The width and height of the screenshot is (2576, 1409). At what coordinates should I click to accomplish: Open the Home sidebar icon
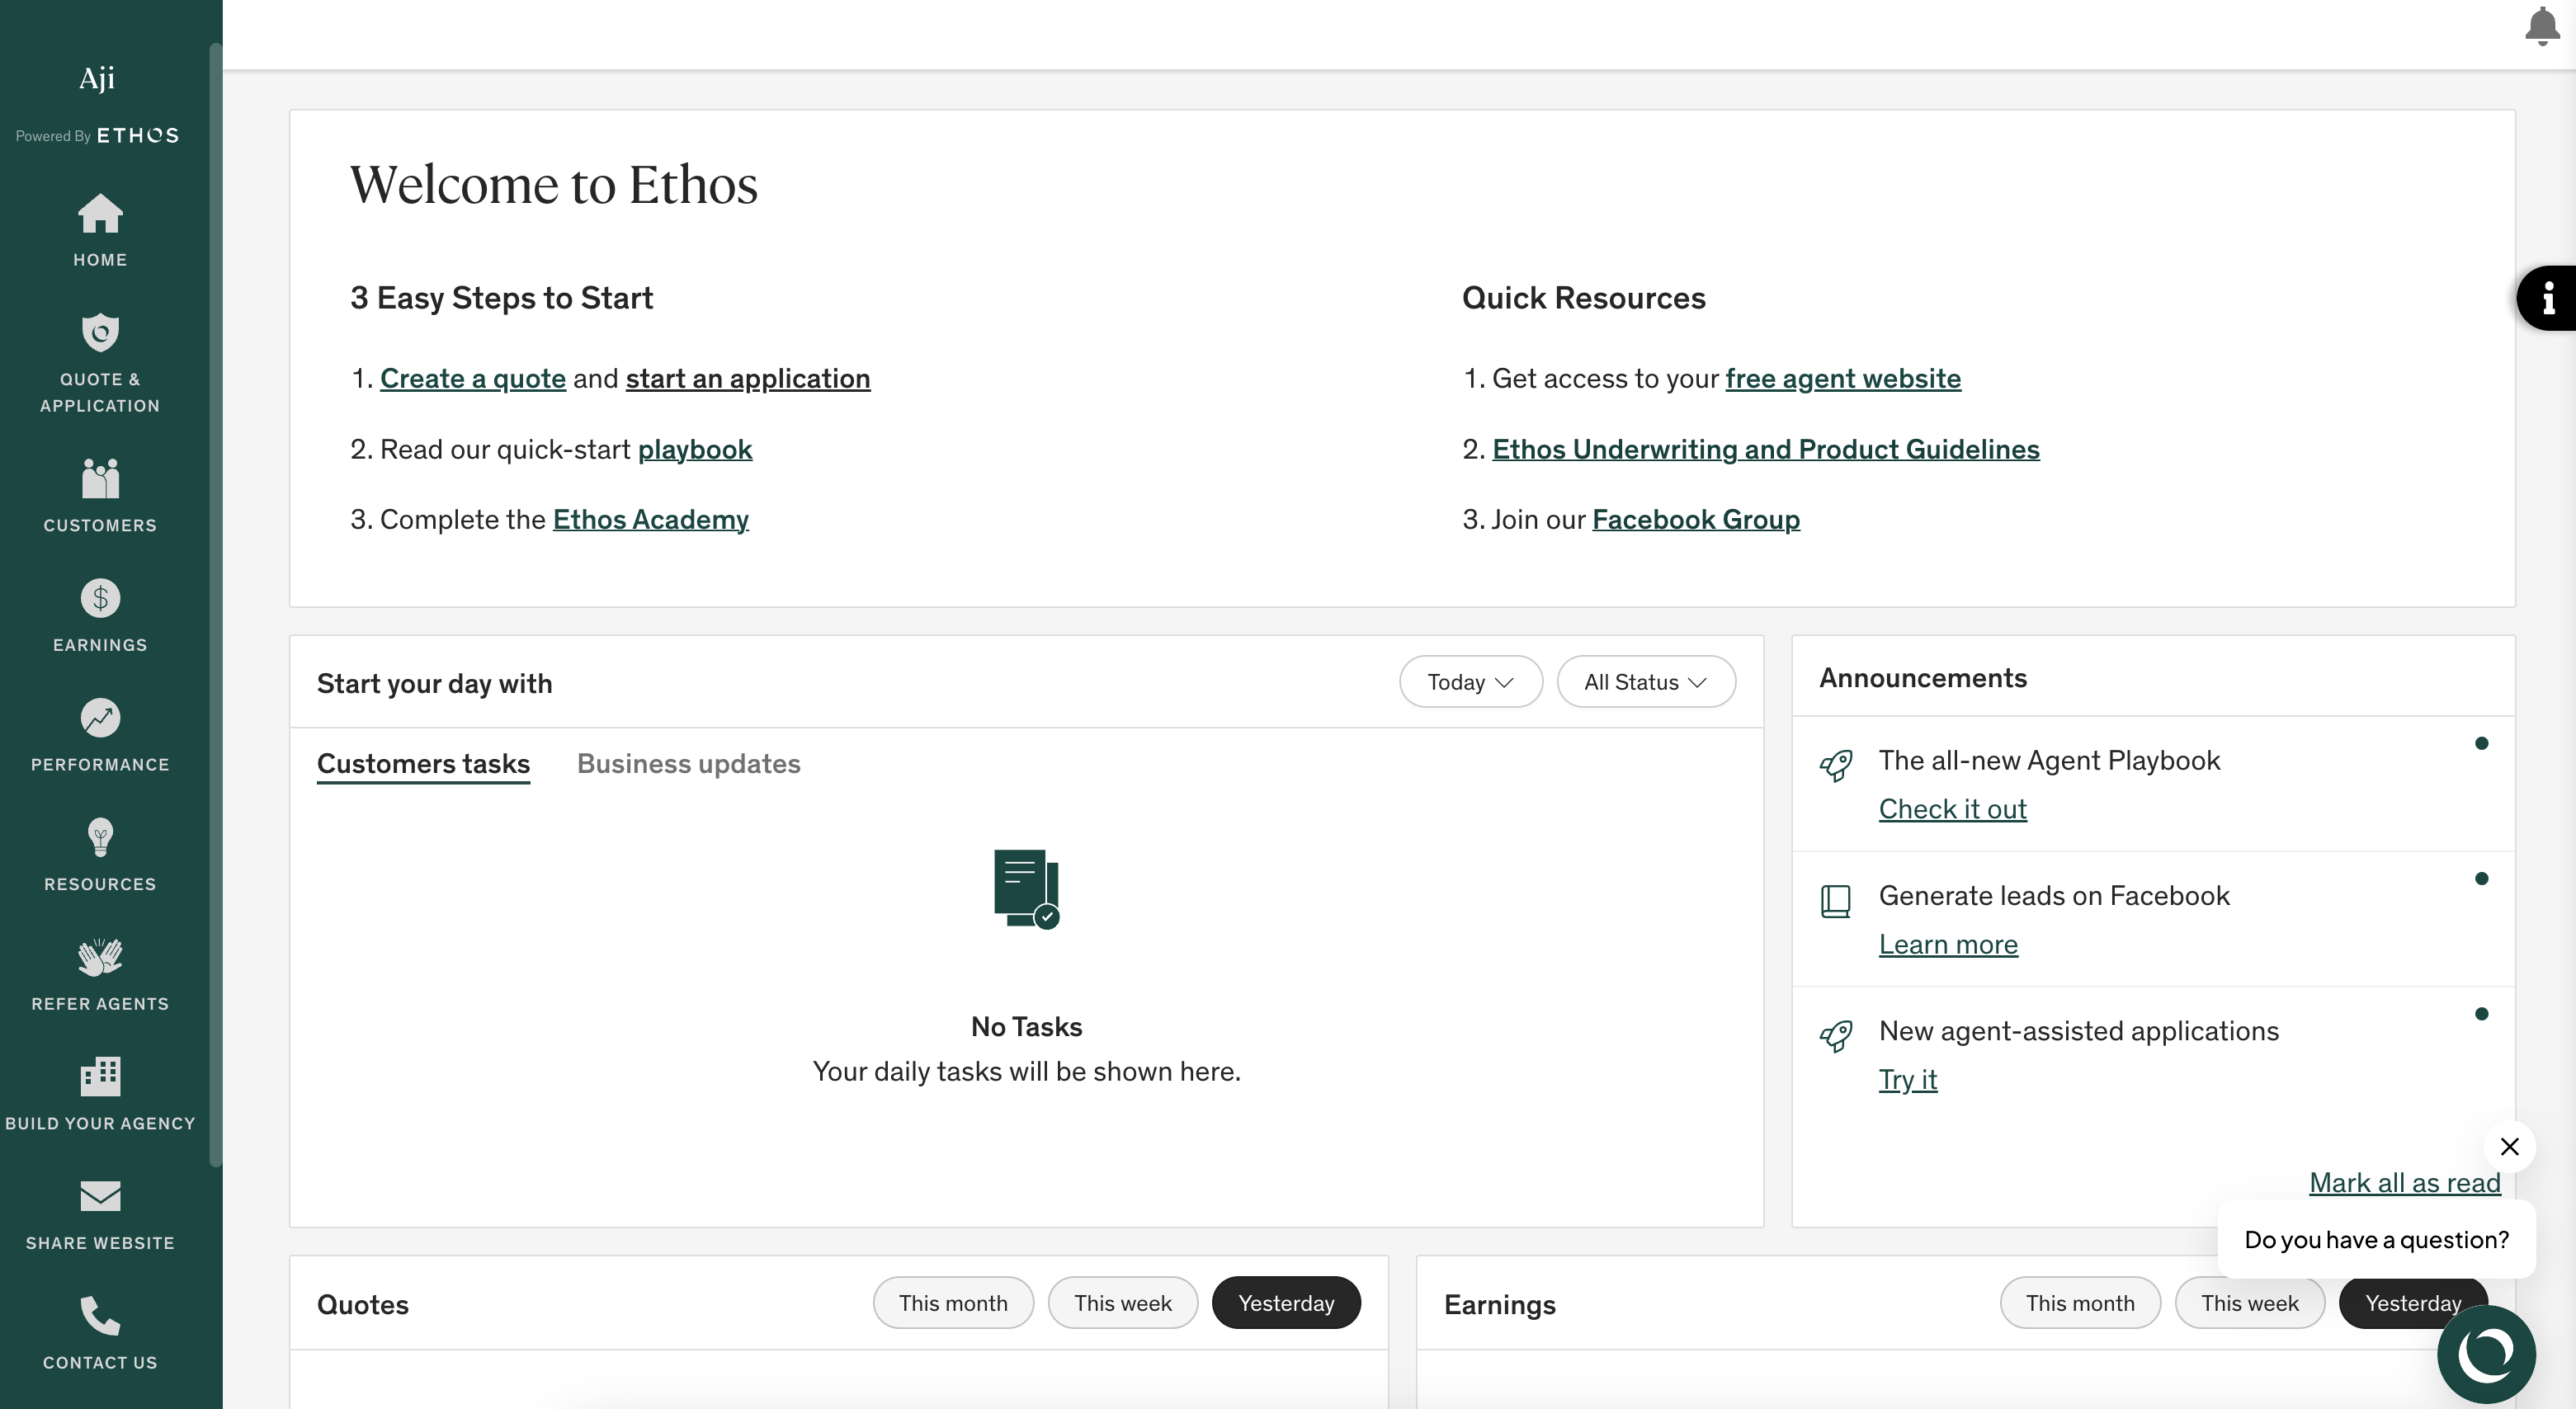tap(100, 213)
